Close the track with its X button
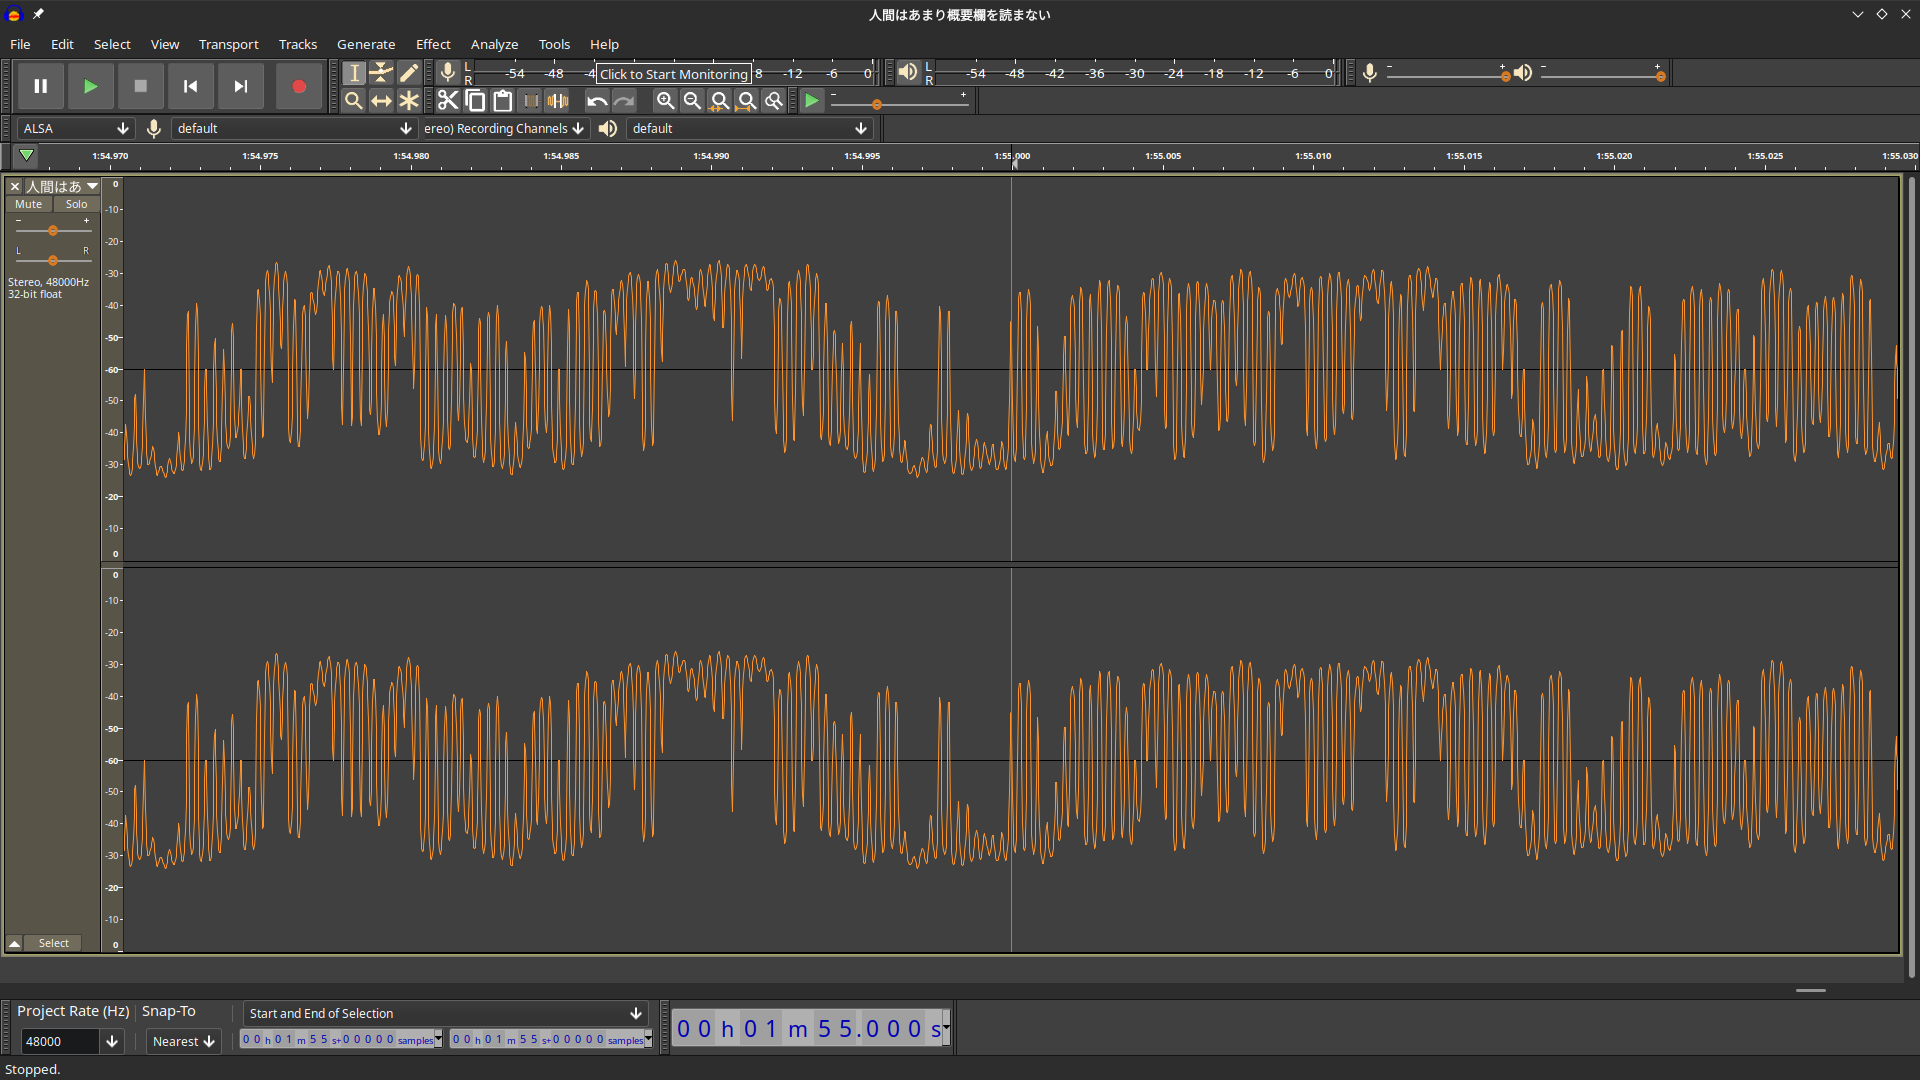 15,187
